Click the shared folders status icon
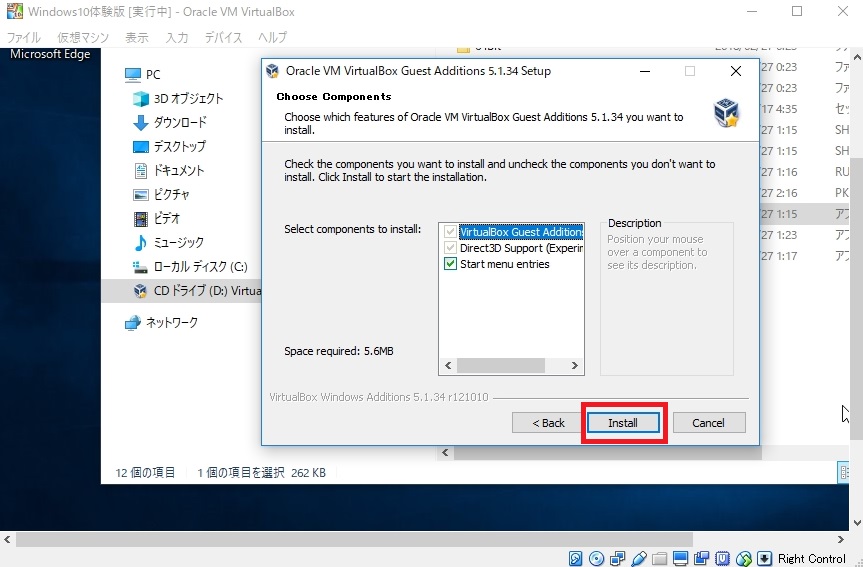 click(x=659, y=558)
